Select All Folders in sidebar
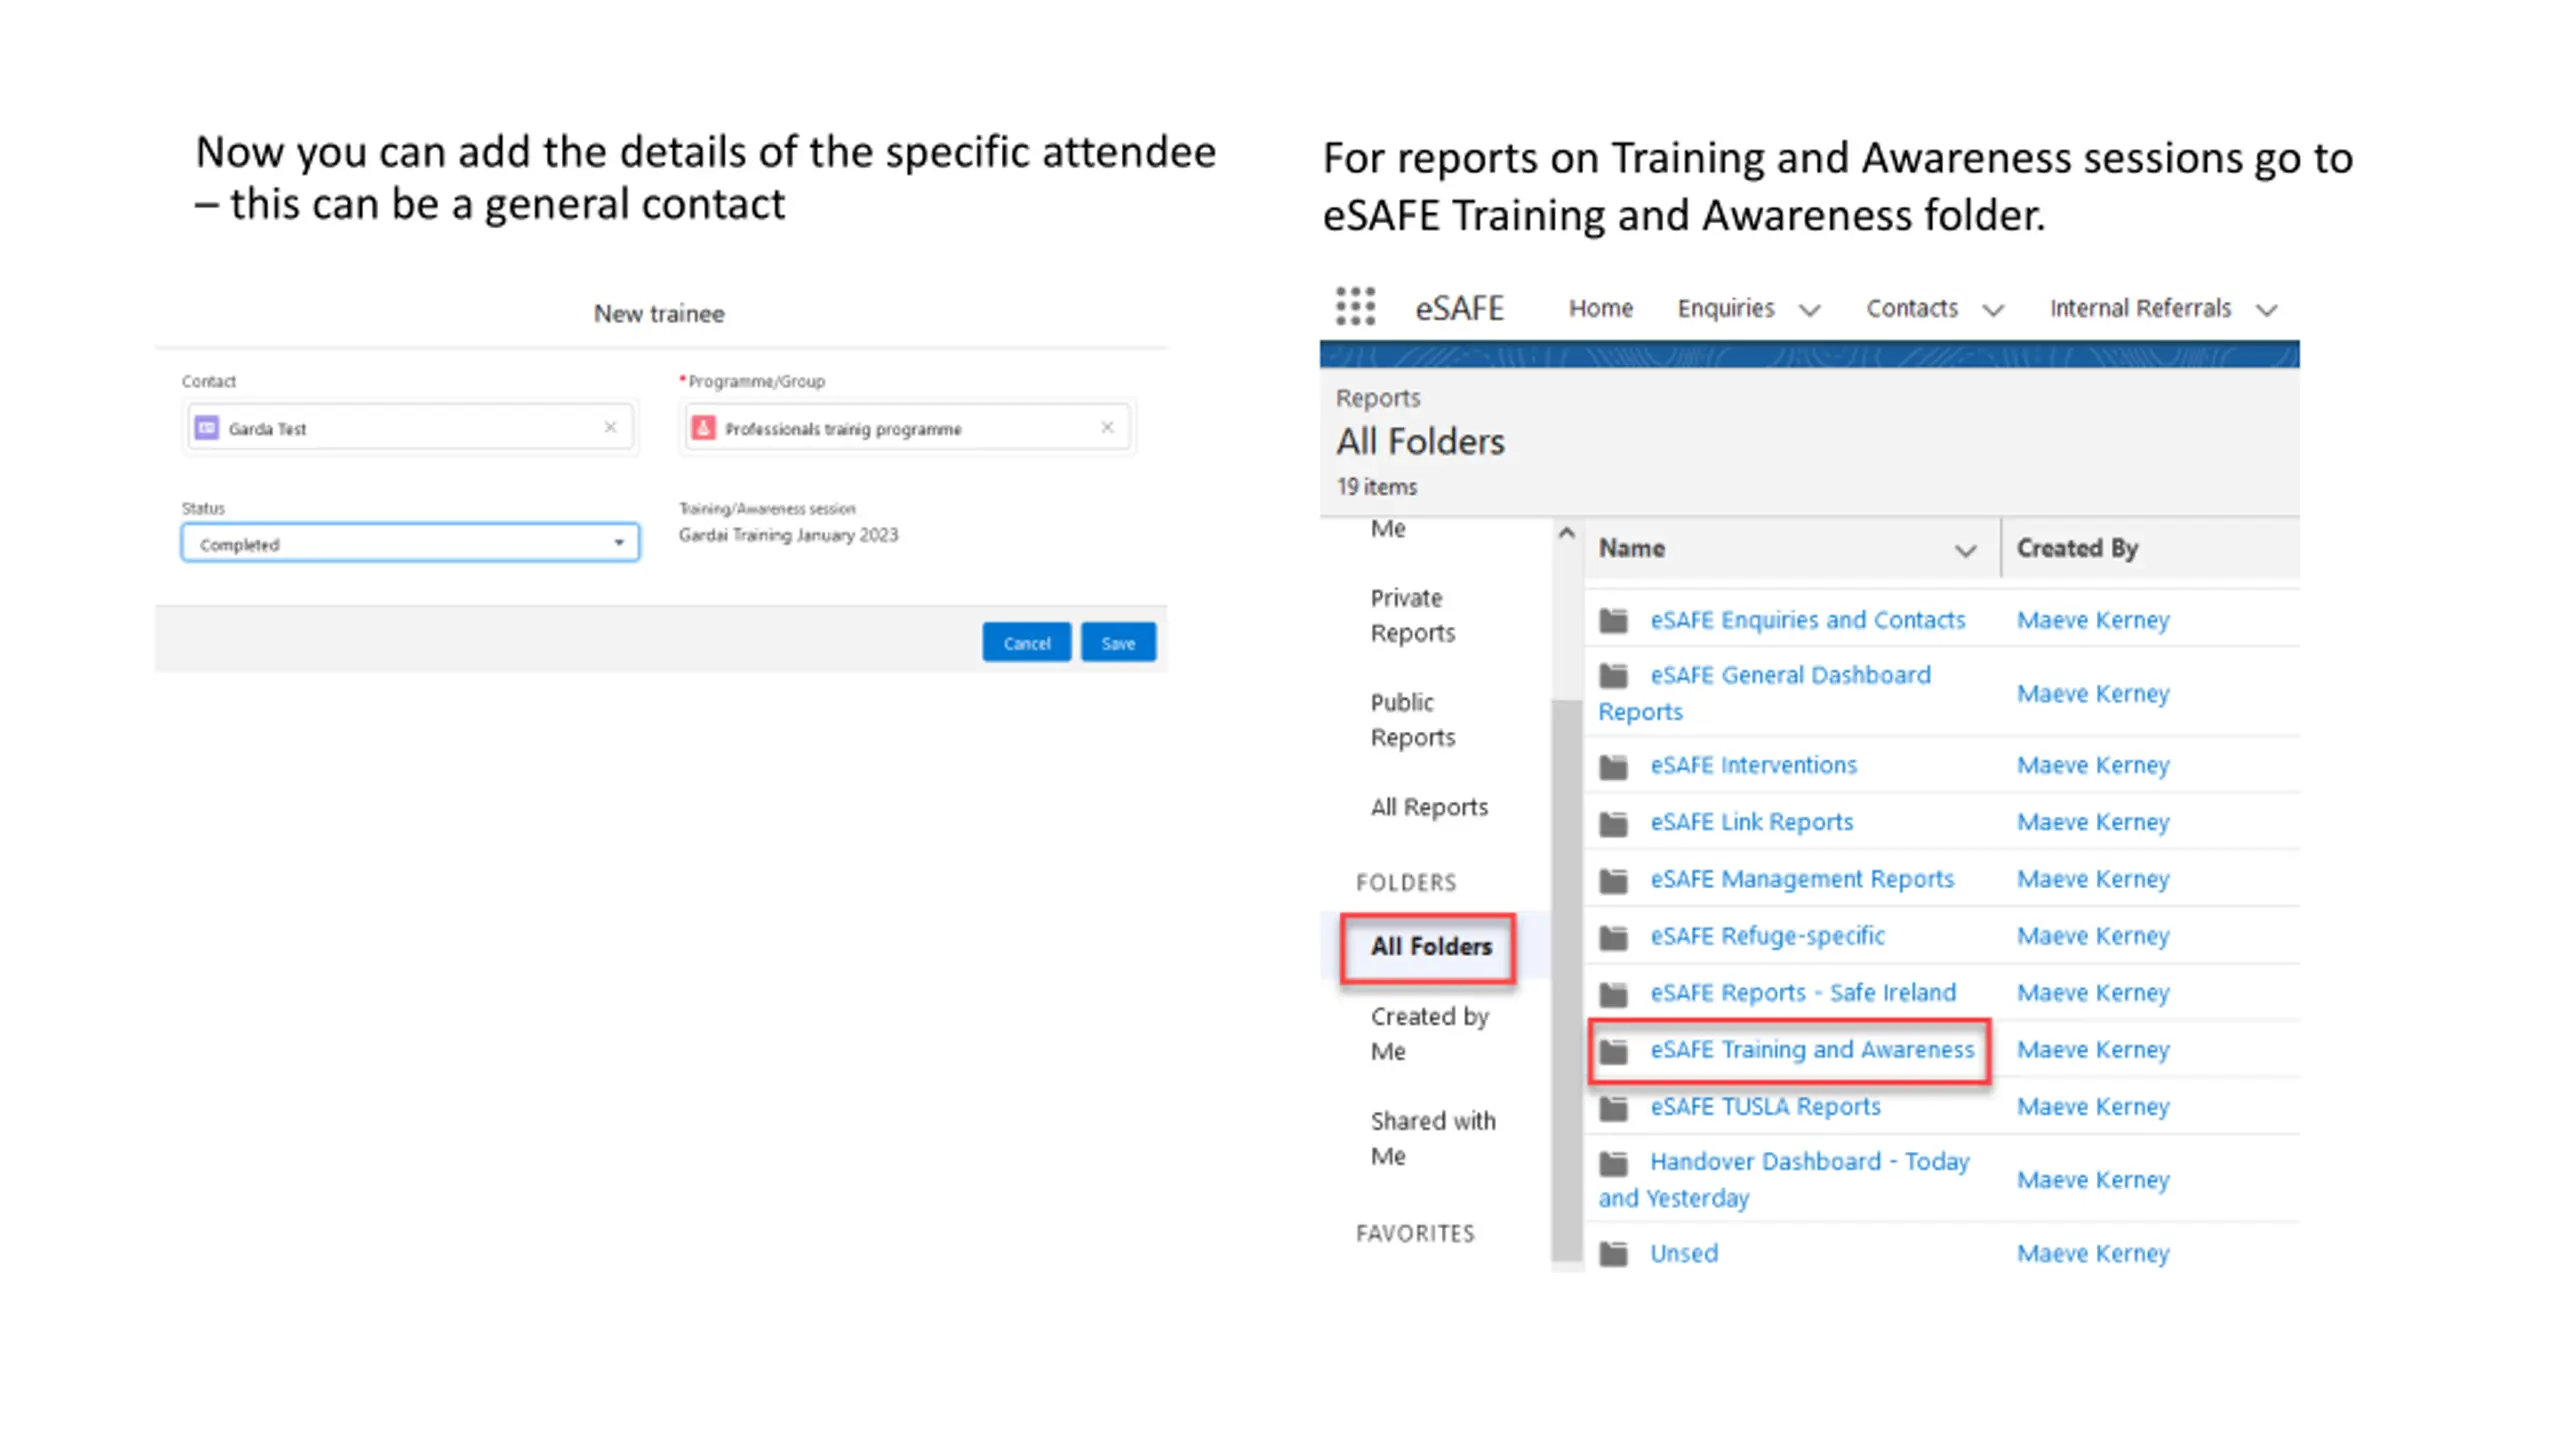Screen dimensions: 2560x1440 pos(1430,946)
